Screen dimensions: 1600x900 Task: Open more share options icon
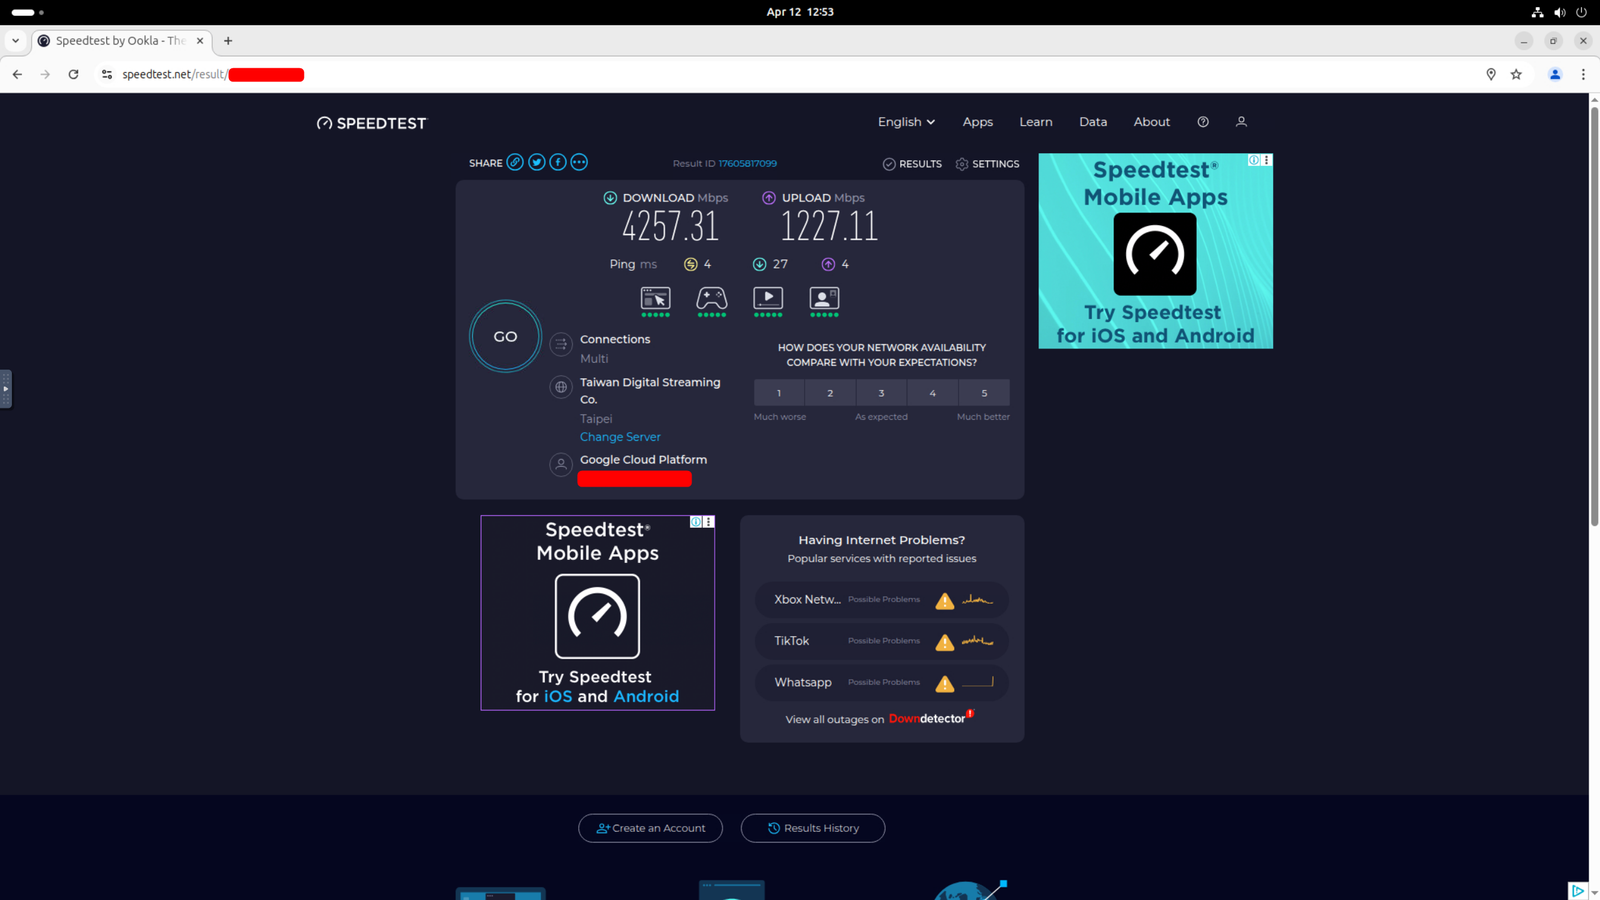point(579,162)
